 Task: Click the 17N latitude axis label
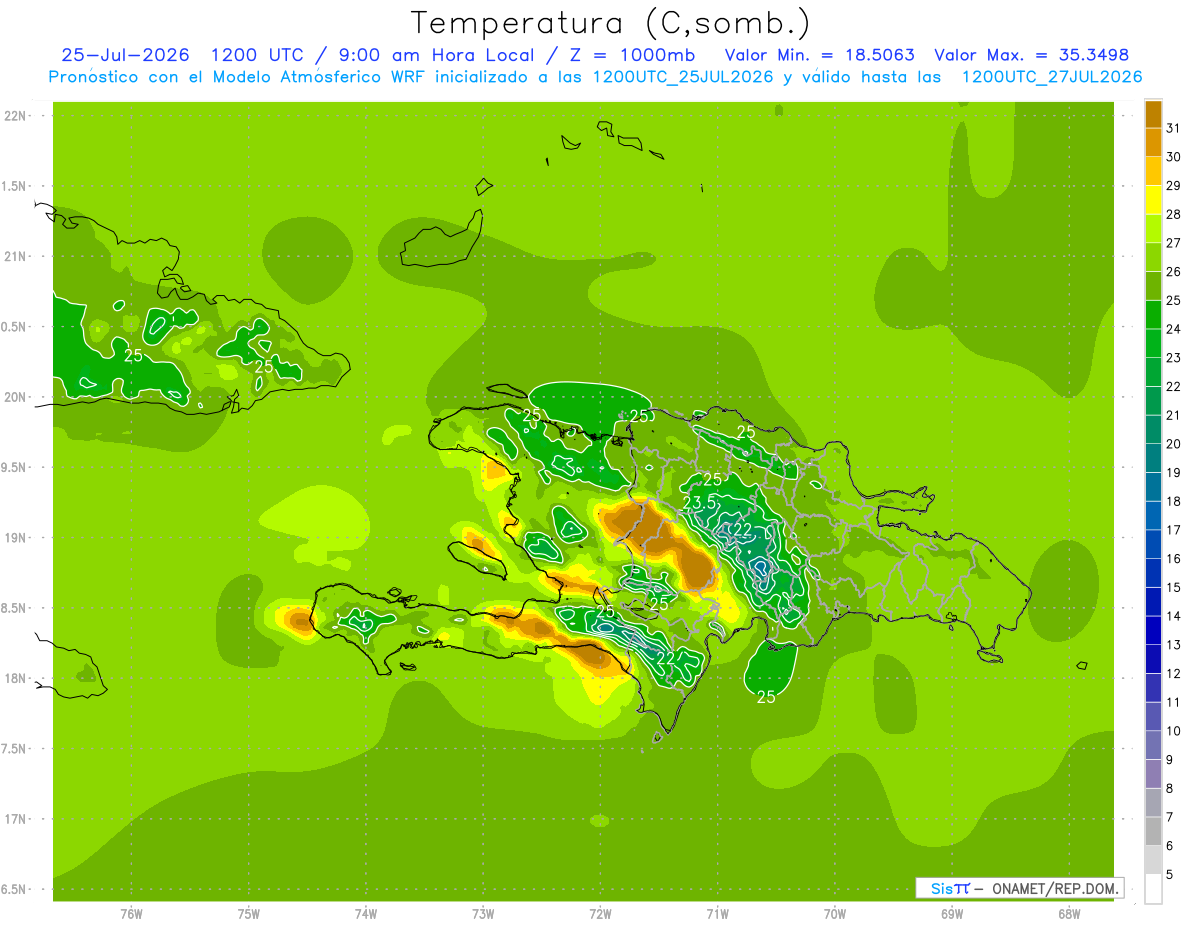point(16,819)
